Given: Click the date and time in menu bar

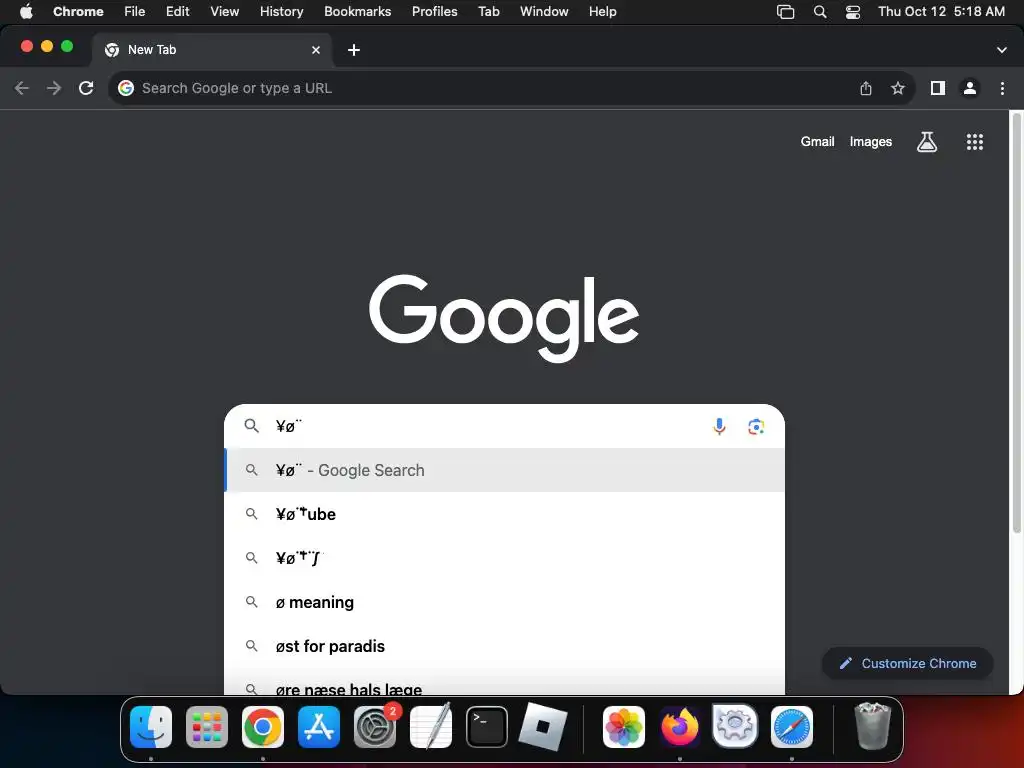Looking at the screenshot, I should pos(941,11).
